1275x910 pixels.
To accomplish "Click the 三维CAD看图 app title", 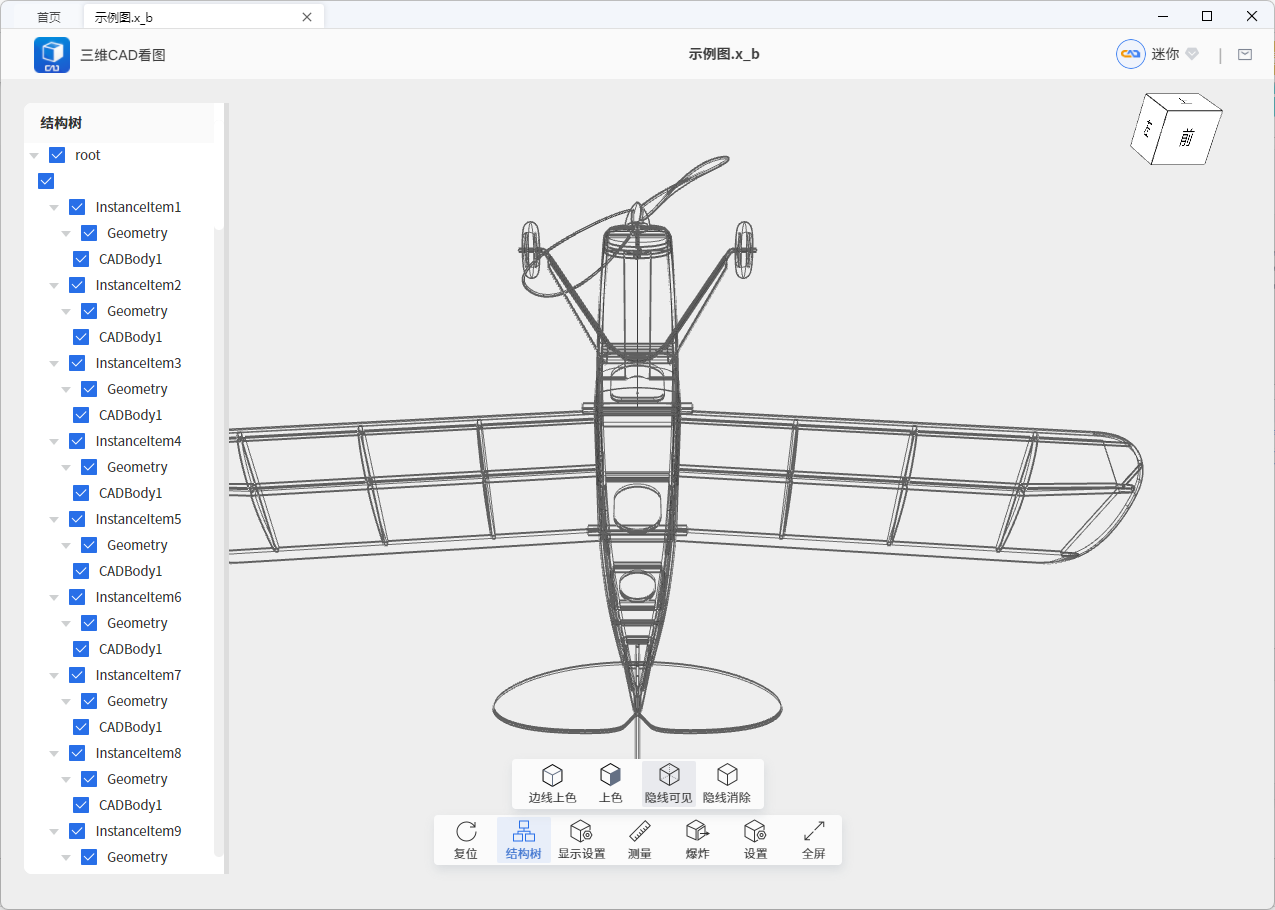I will [123, 55].
